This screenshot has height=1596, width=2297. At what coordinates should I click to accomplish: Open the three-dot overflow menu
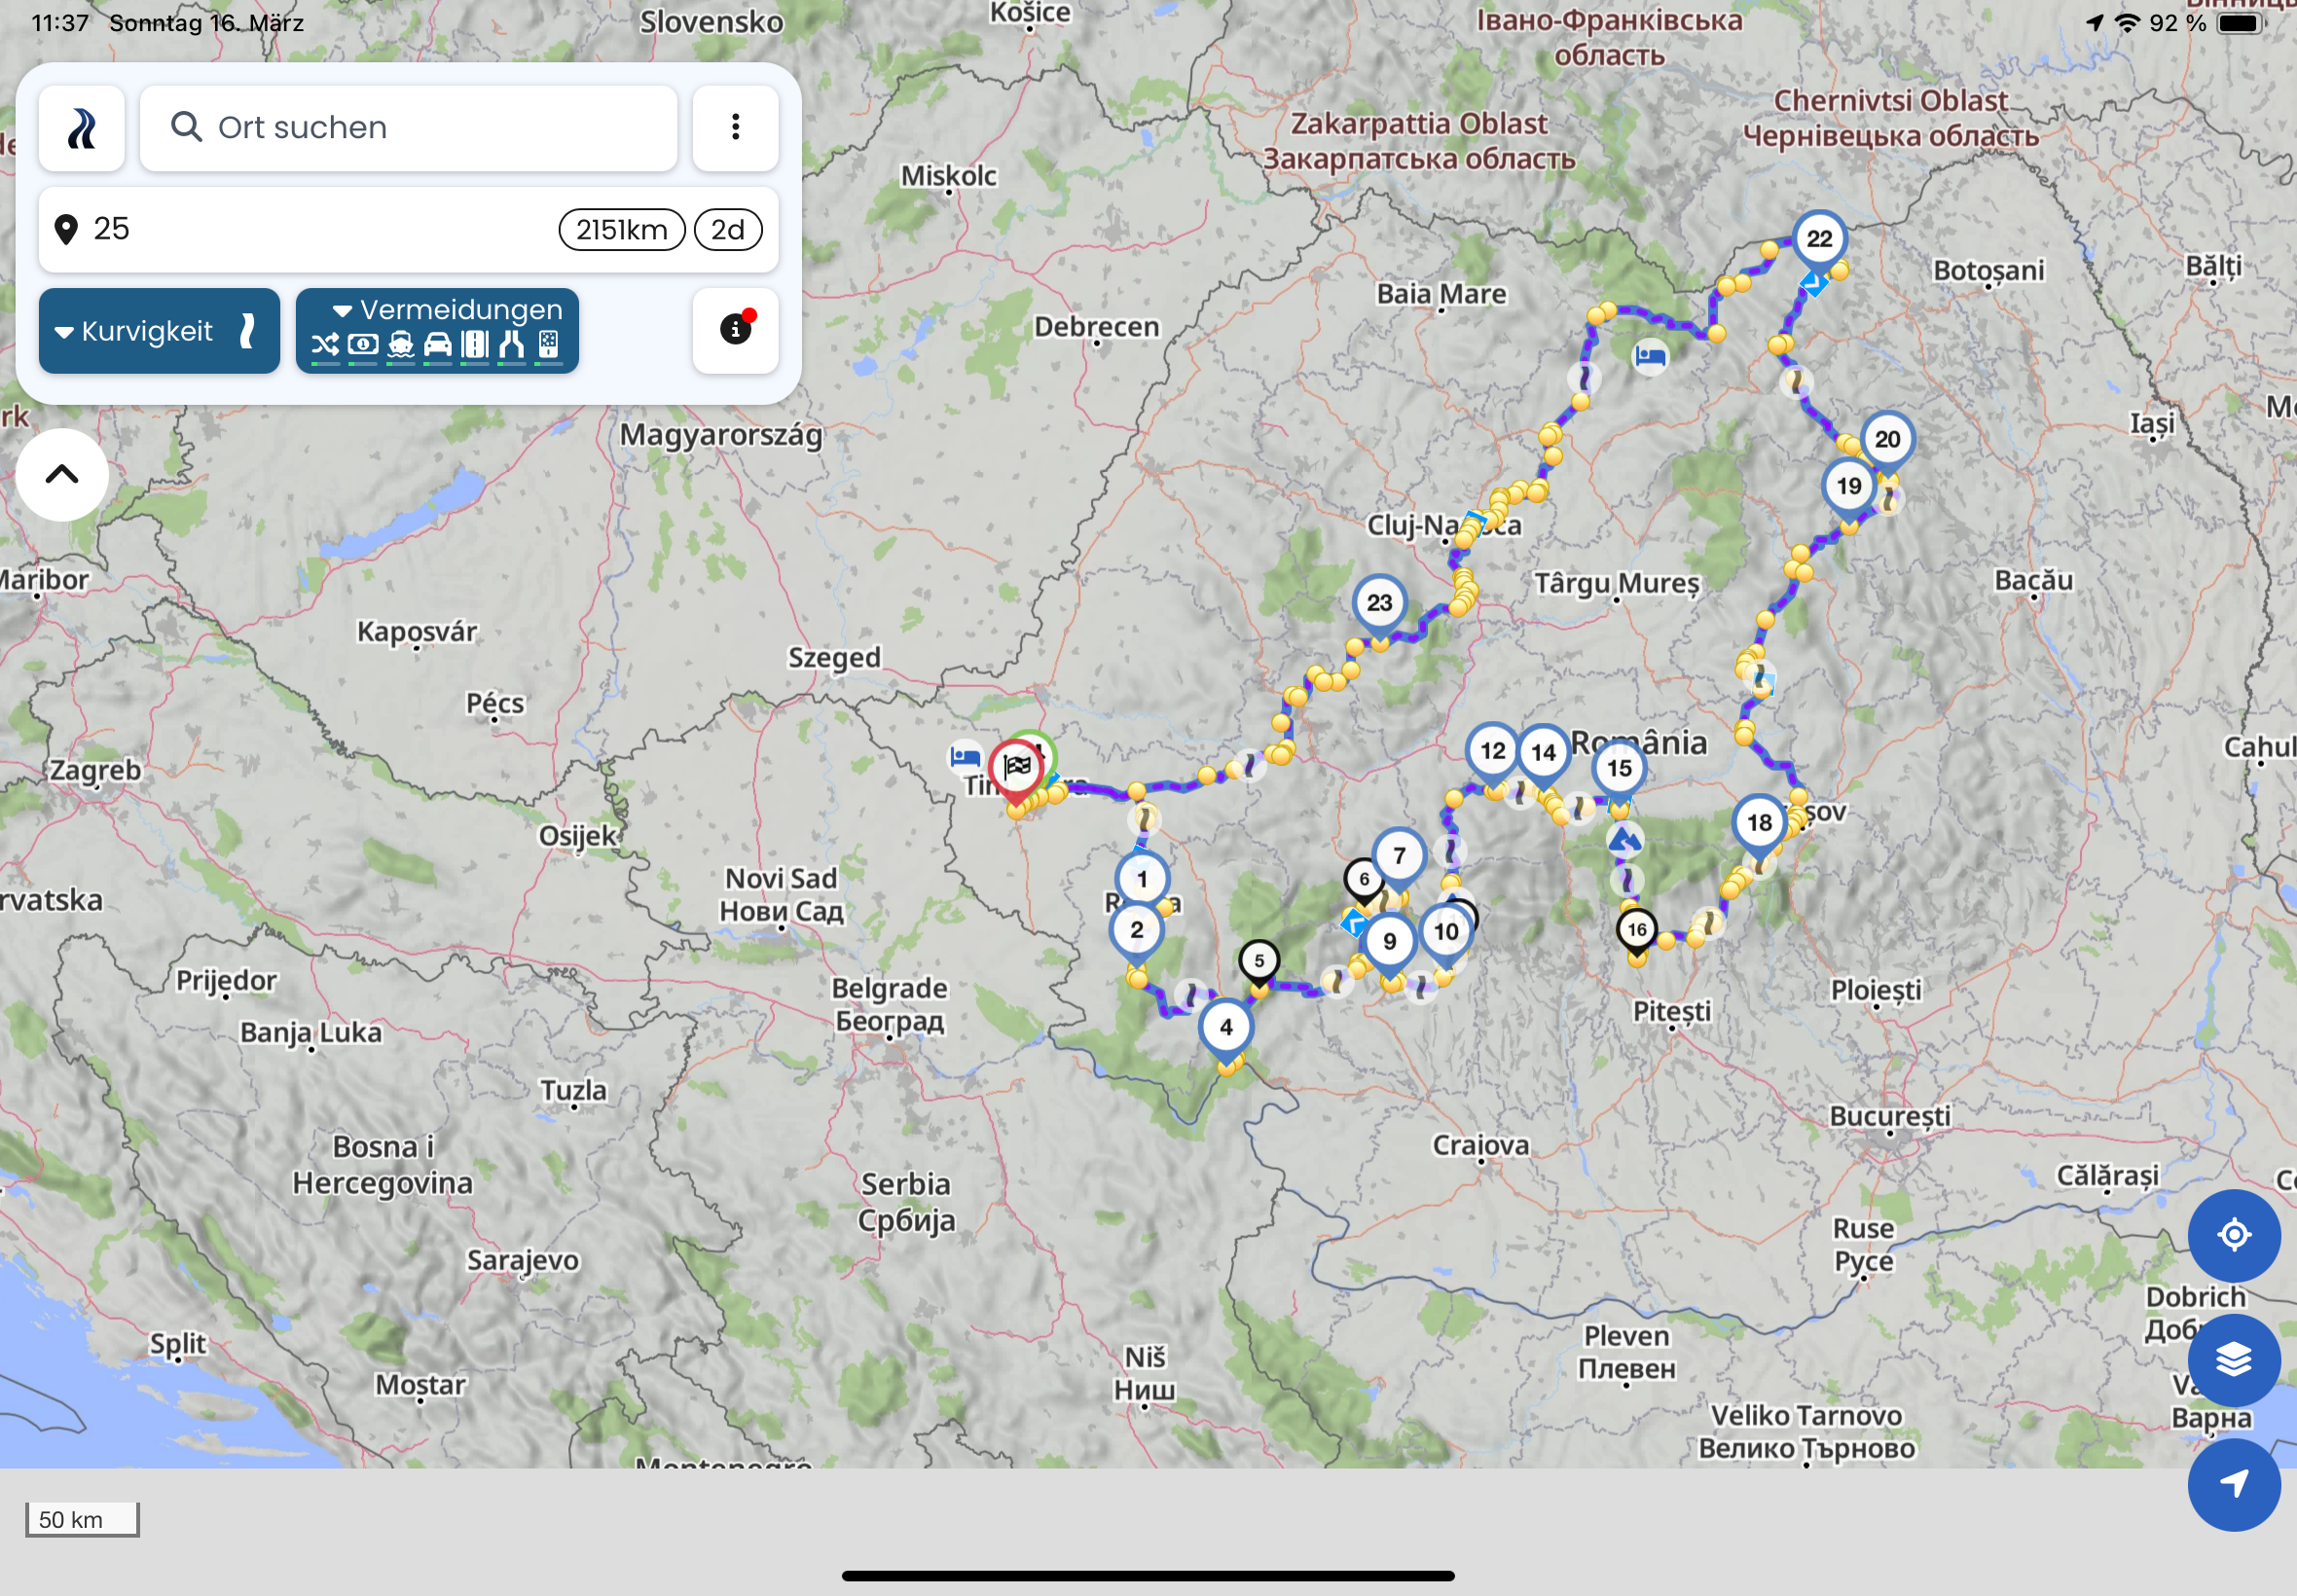[735, 127]
